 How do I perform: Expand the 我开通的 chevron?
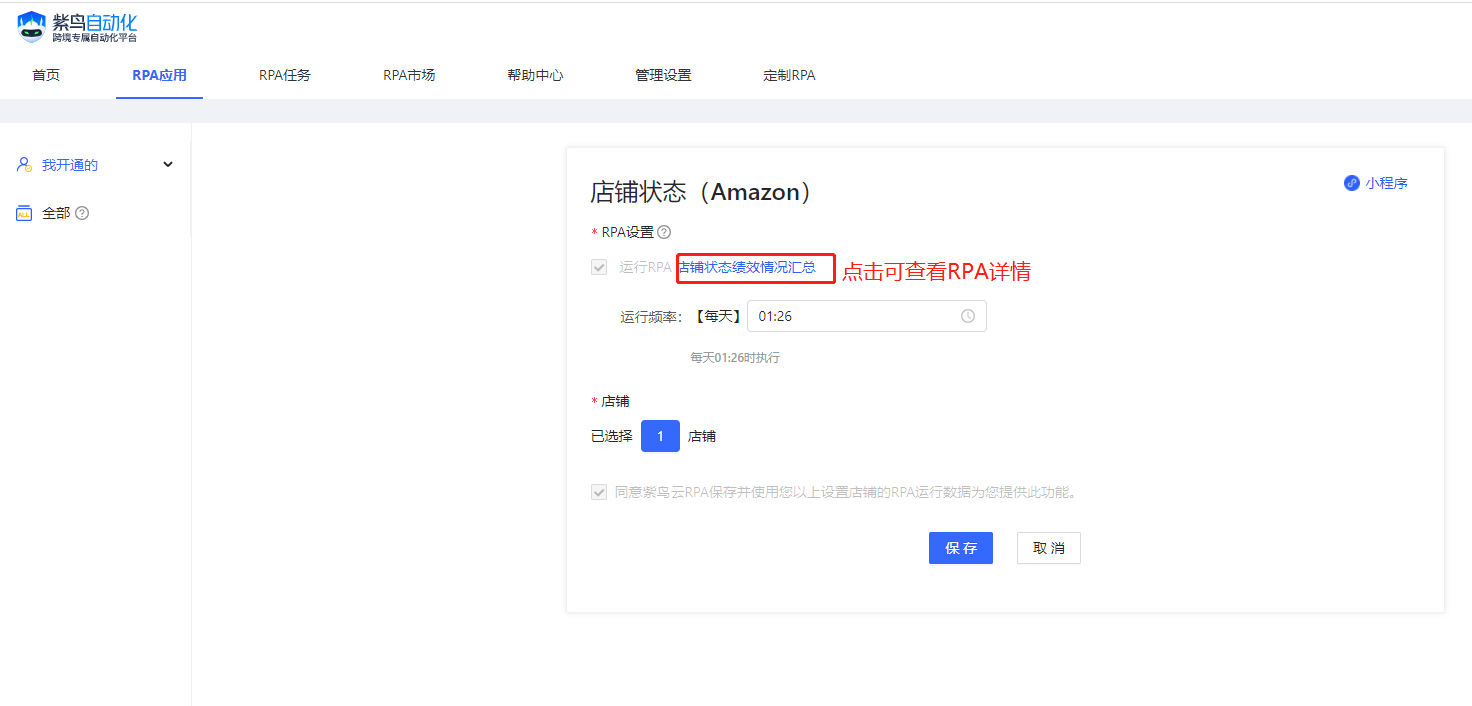[168, 165]
